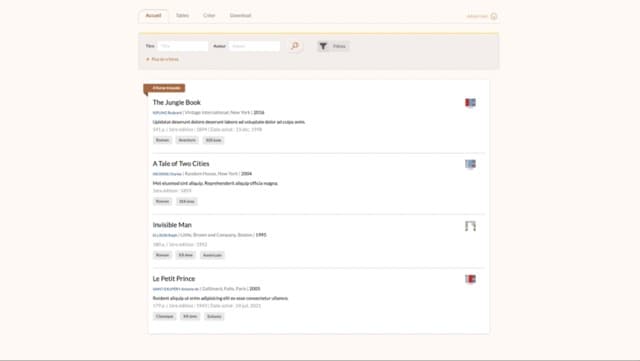Select the Classique tag under Le Petit Prince

coord(164,316)
